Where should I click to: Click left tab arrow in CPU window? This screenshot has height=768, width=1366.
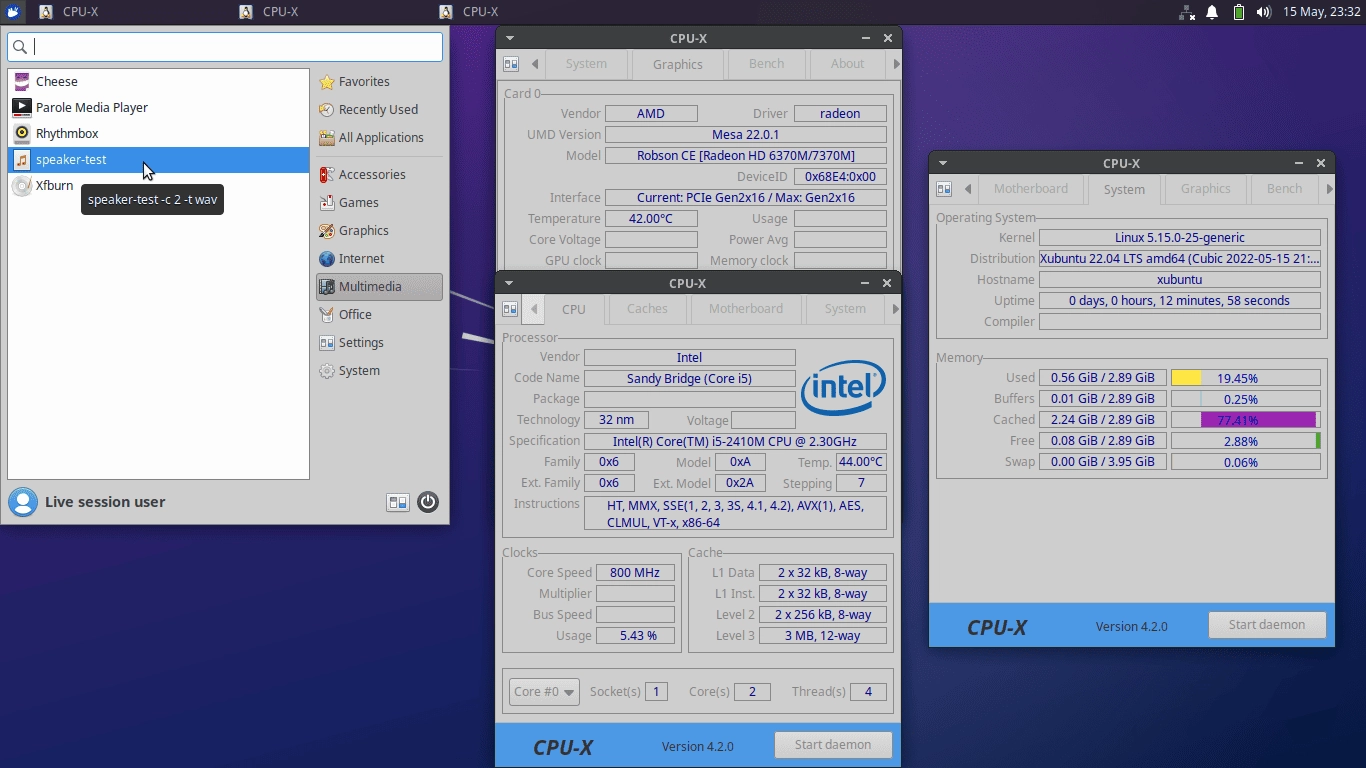click(x=534, y=309)
